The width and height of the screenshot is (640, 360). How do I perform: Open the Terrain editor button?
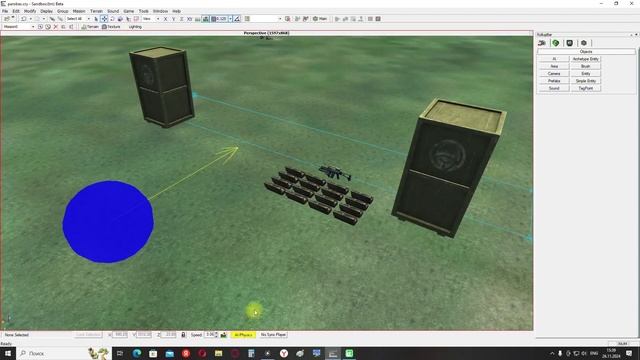(90, 27)
